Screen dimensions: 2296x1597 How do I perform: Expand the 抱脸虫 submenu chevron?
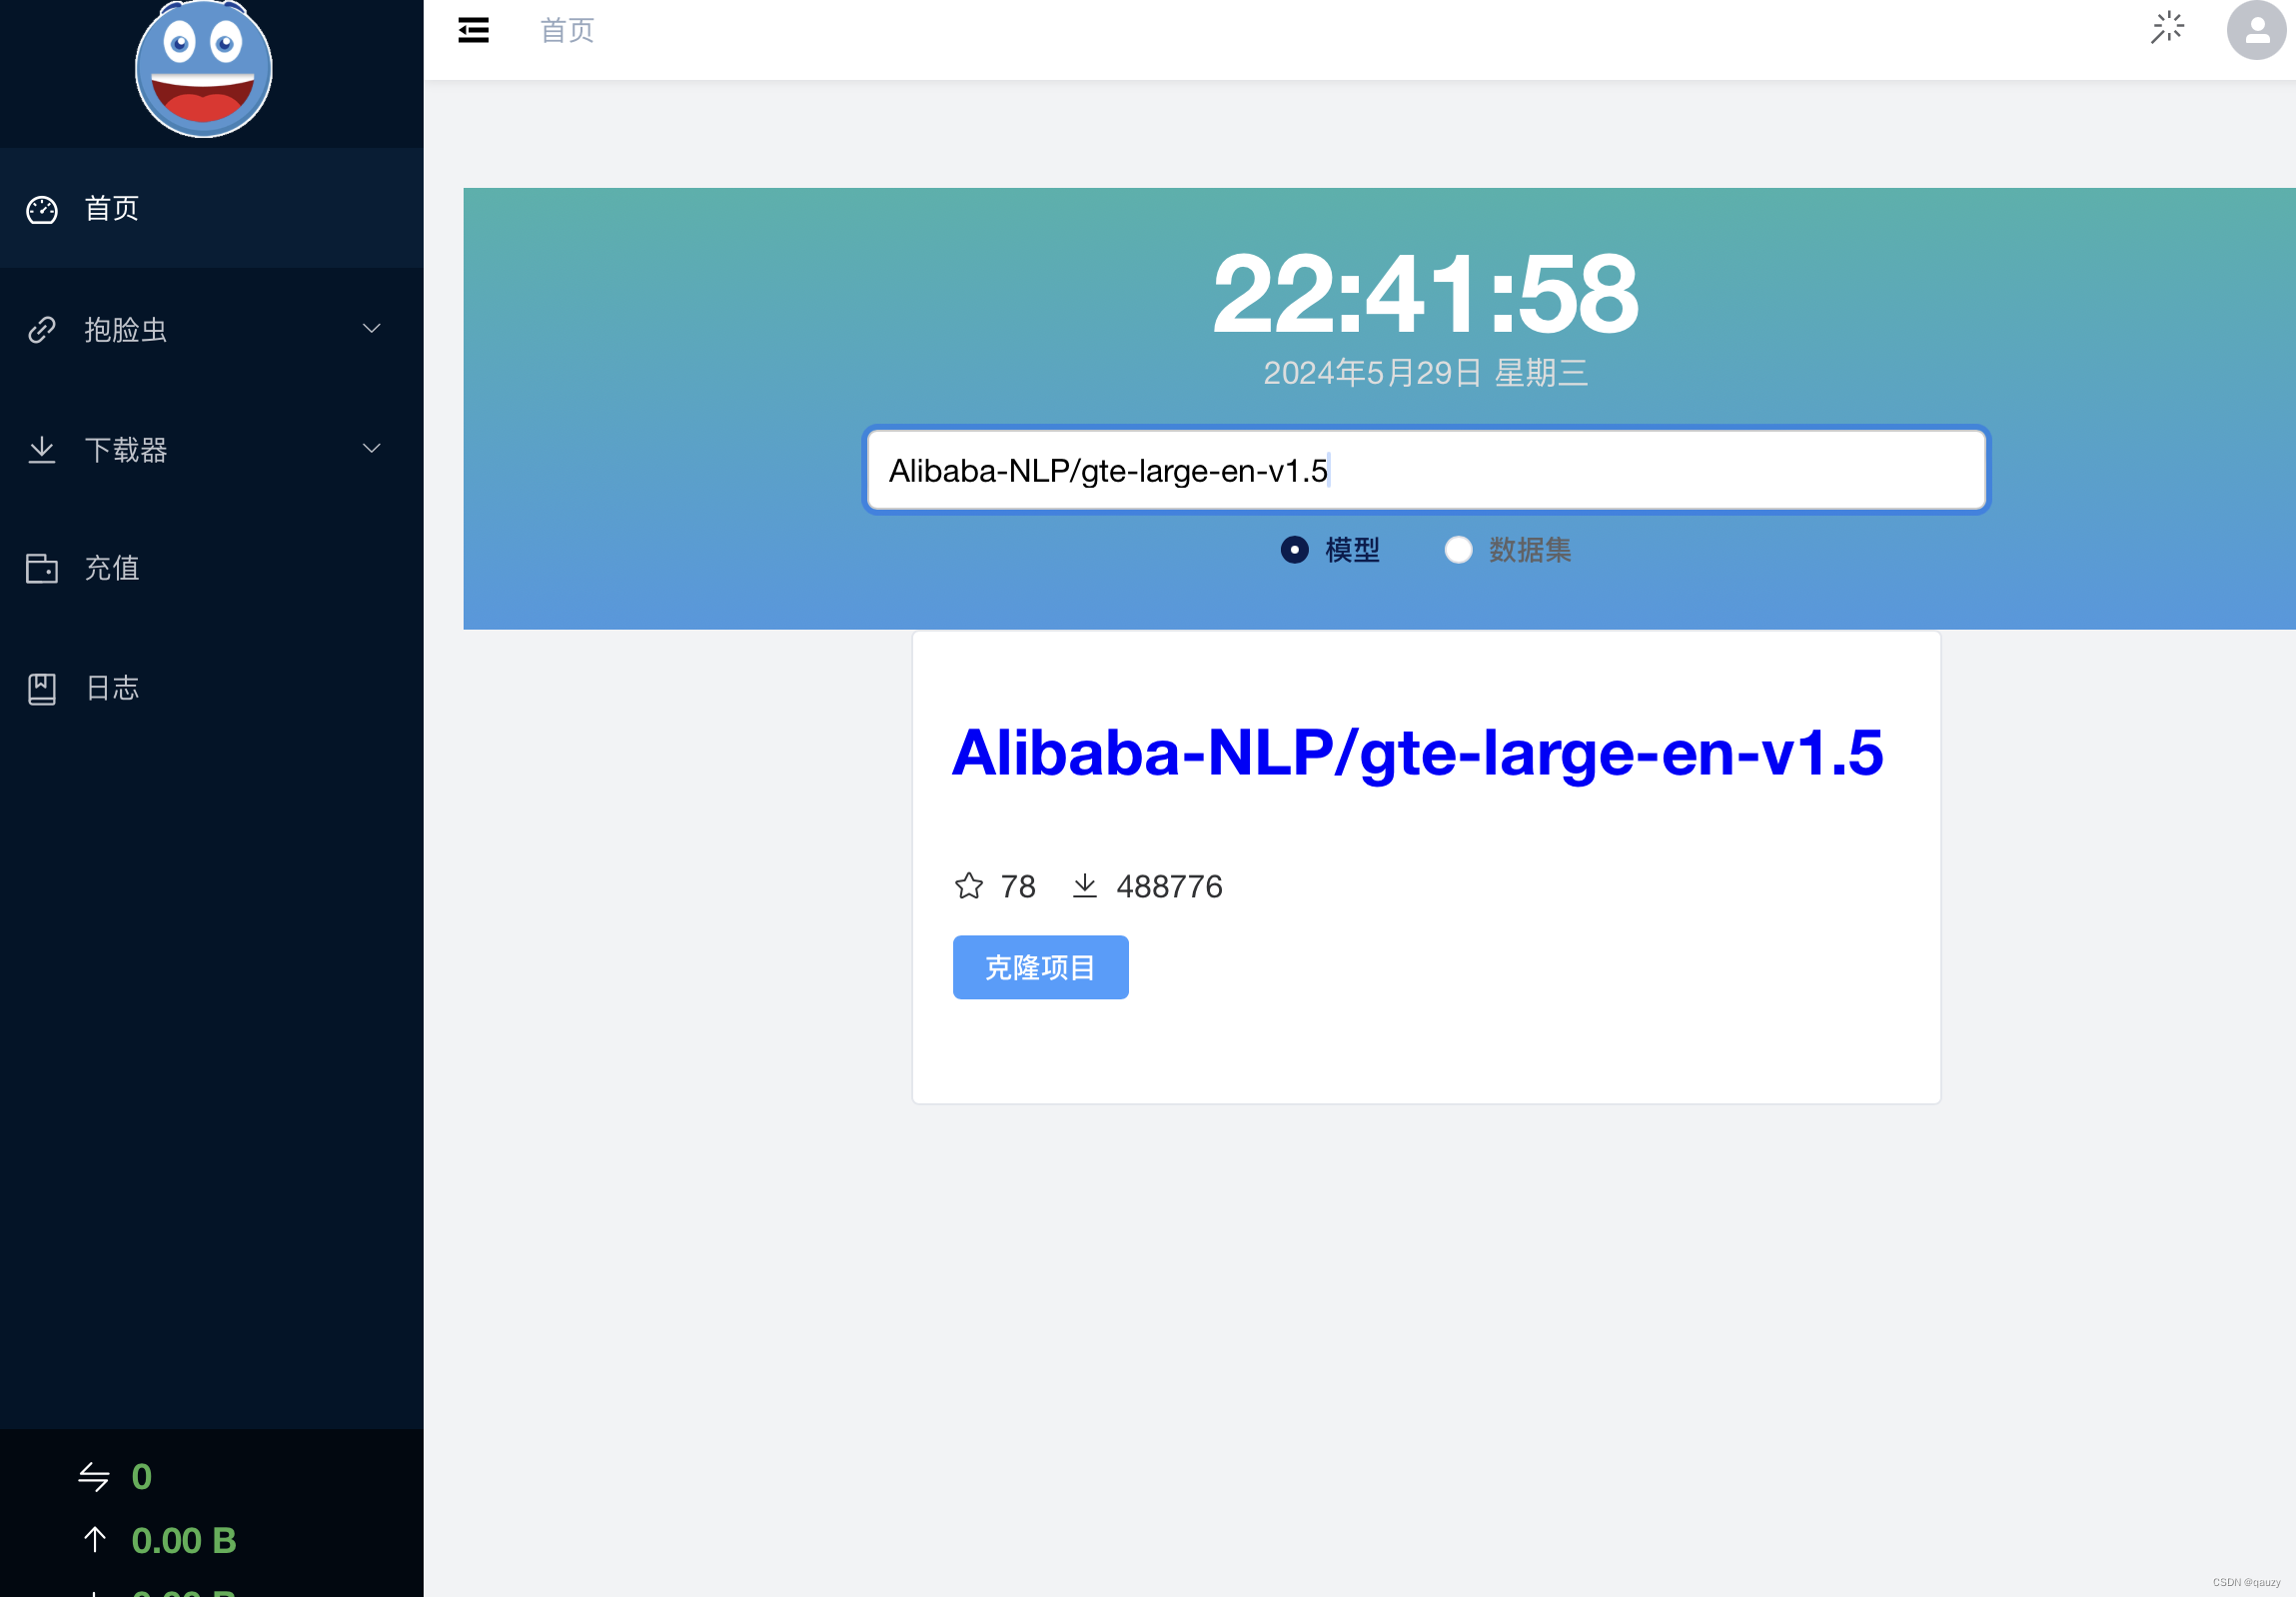coord(371,329)
